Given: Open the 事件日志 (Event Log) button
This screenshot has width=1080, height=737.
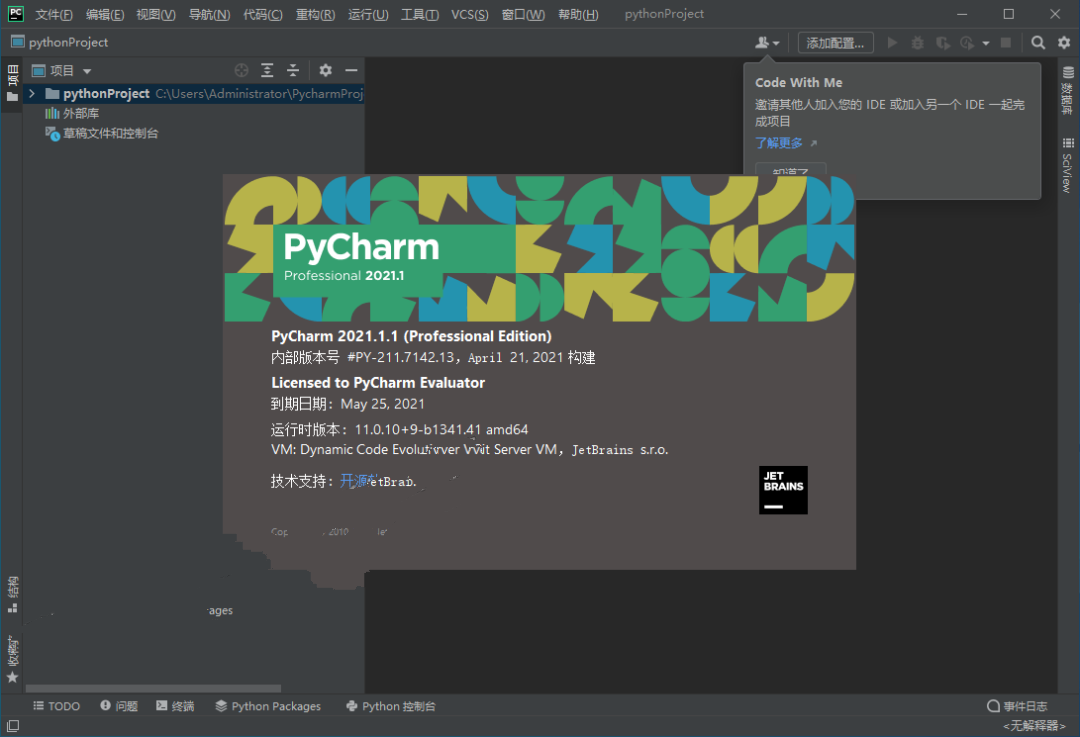Looking at the screenshot, I should point(1017,706).
